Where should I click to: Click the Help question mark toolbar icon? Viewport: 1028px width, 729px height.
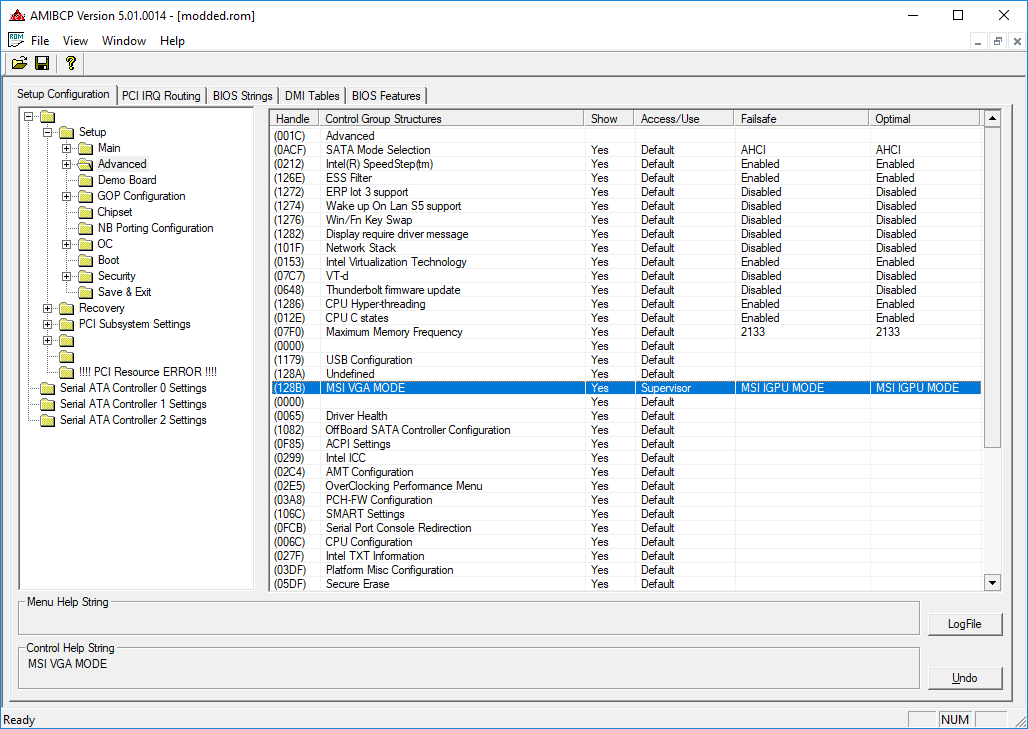71,63
